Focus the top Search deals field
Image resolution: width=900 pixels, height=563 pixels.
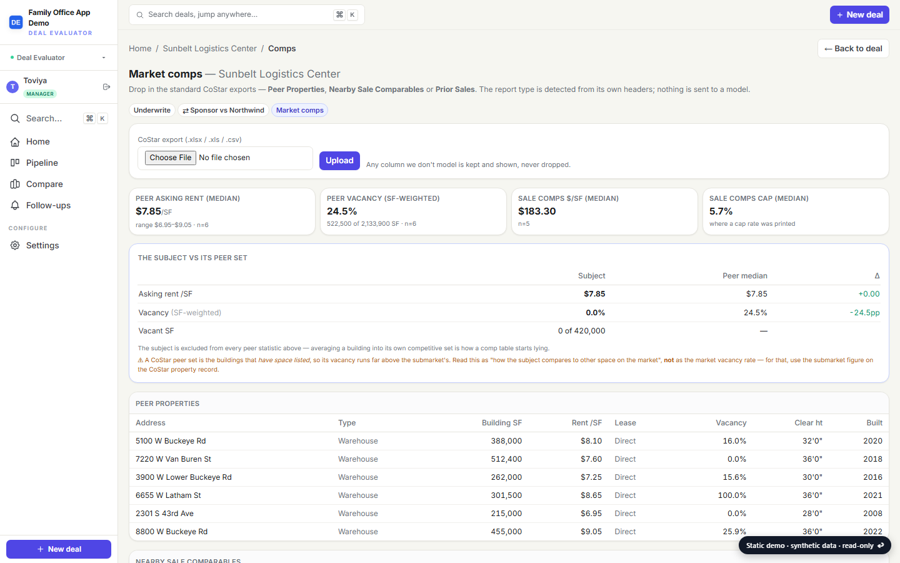[x=247, y=14]
